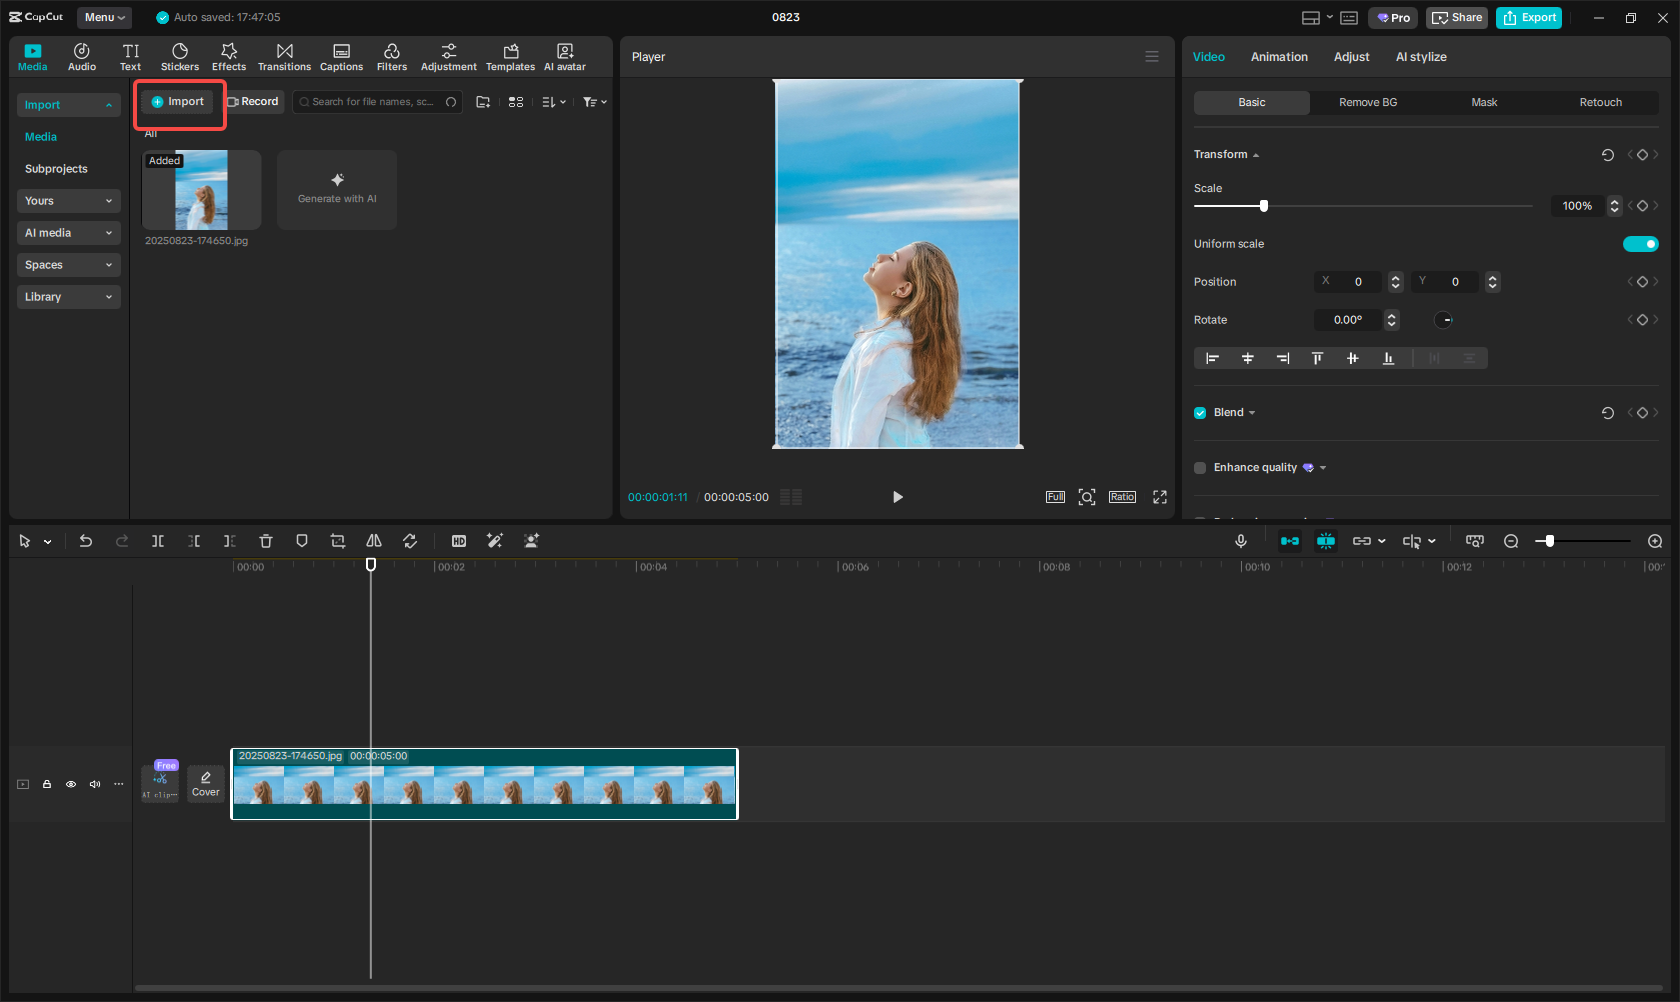Open the Transitions panel

284,57
